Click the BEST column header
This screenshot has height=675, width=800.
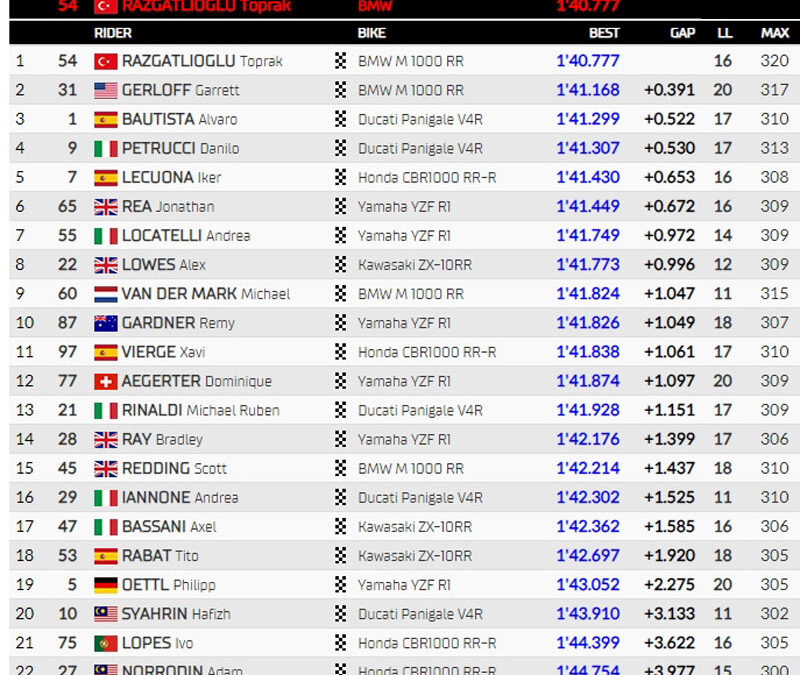pos(604,33)
